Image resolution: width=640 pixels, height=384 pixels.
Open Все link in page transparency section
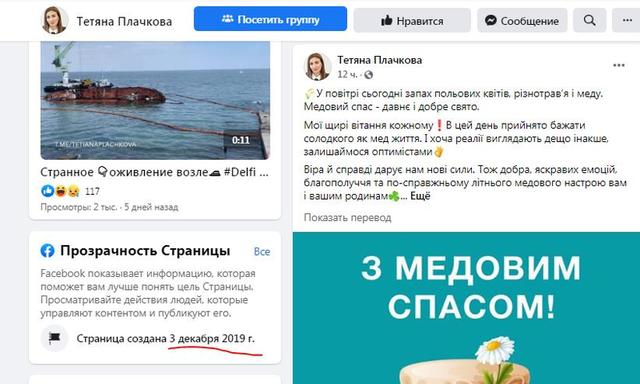[x=262, y=251]
